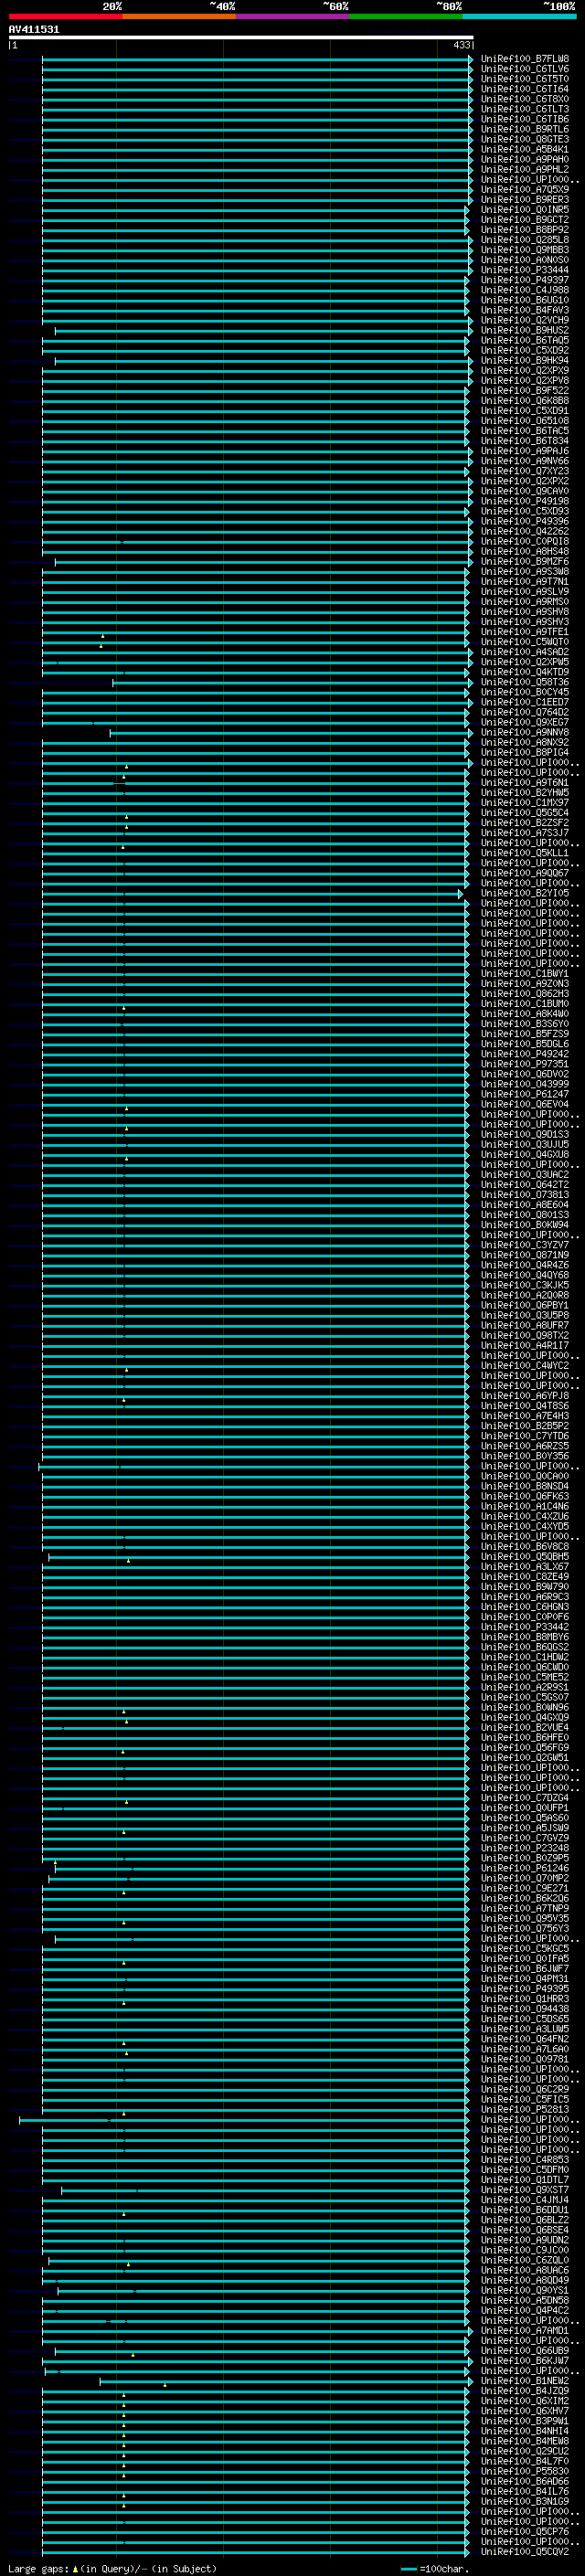Select the UniRef100_B8PIG4 label

(x=525, y=752)
